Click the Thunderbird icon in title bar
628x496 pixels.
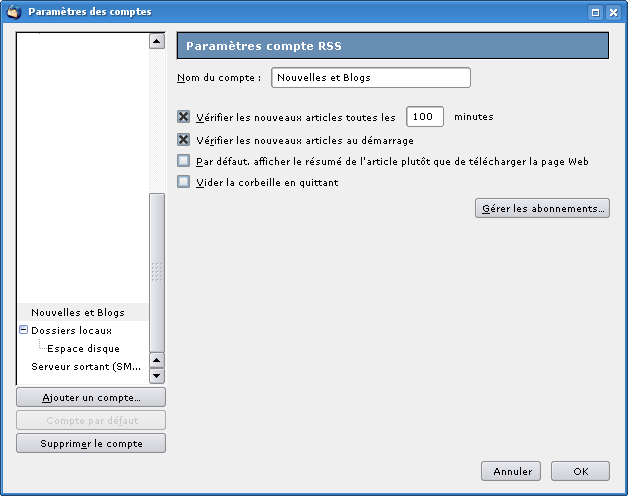tap(14, 12)
